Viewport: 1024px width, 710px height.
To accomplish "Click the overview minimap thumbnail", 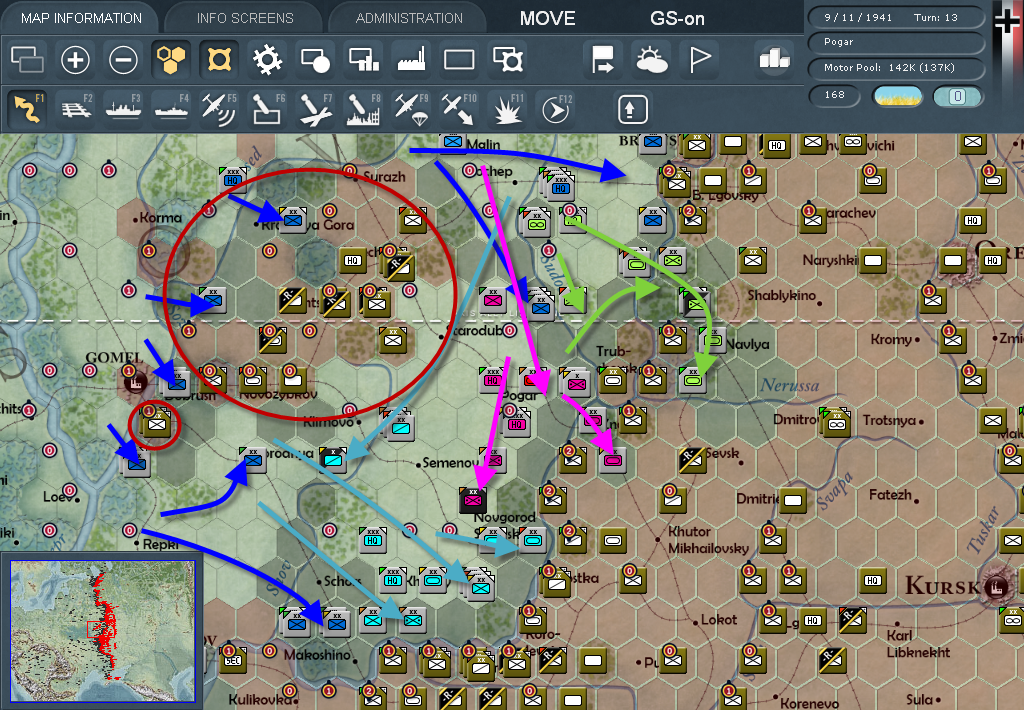I will pyautogui.click(x=103, y=632).
